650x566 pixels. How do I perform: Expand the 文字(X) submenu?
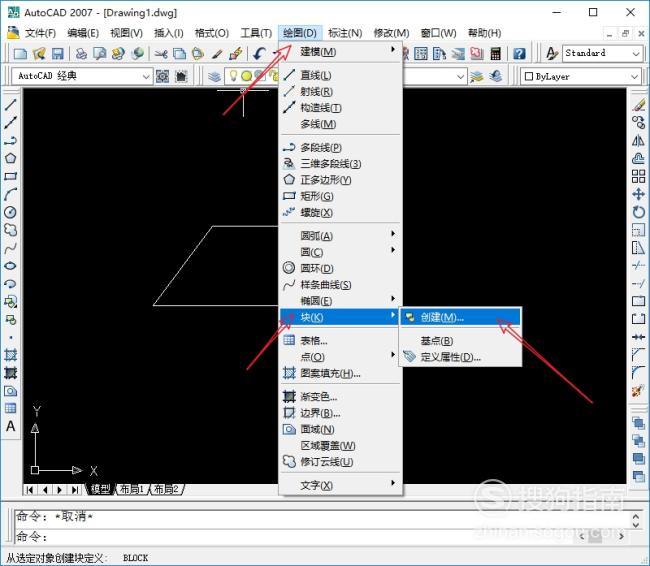(x=341, y=485)
